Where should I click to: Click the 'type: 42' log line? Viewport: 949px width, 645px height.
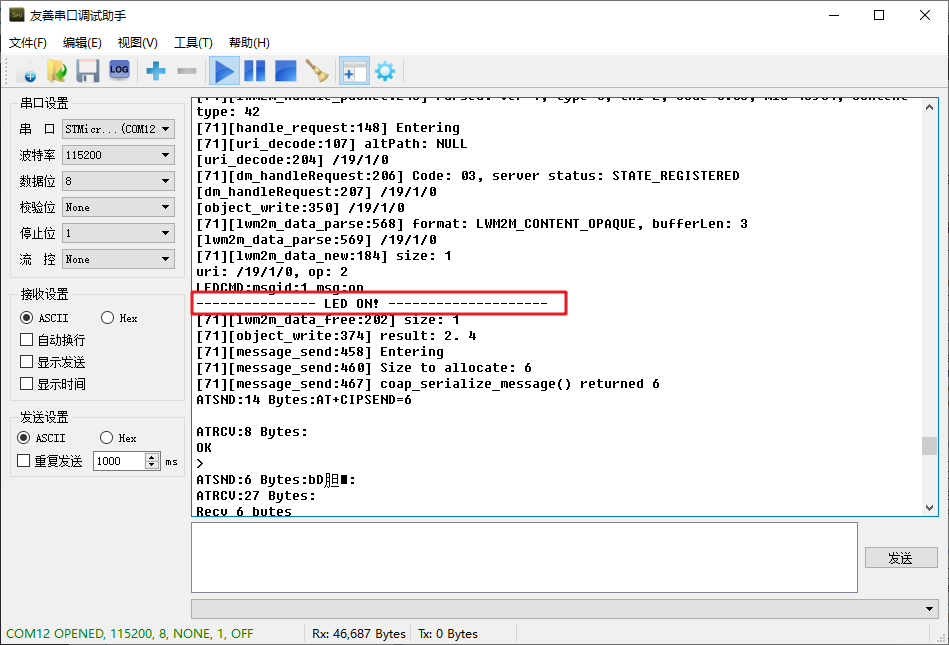tap(228, 111)
